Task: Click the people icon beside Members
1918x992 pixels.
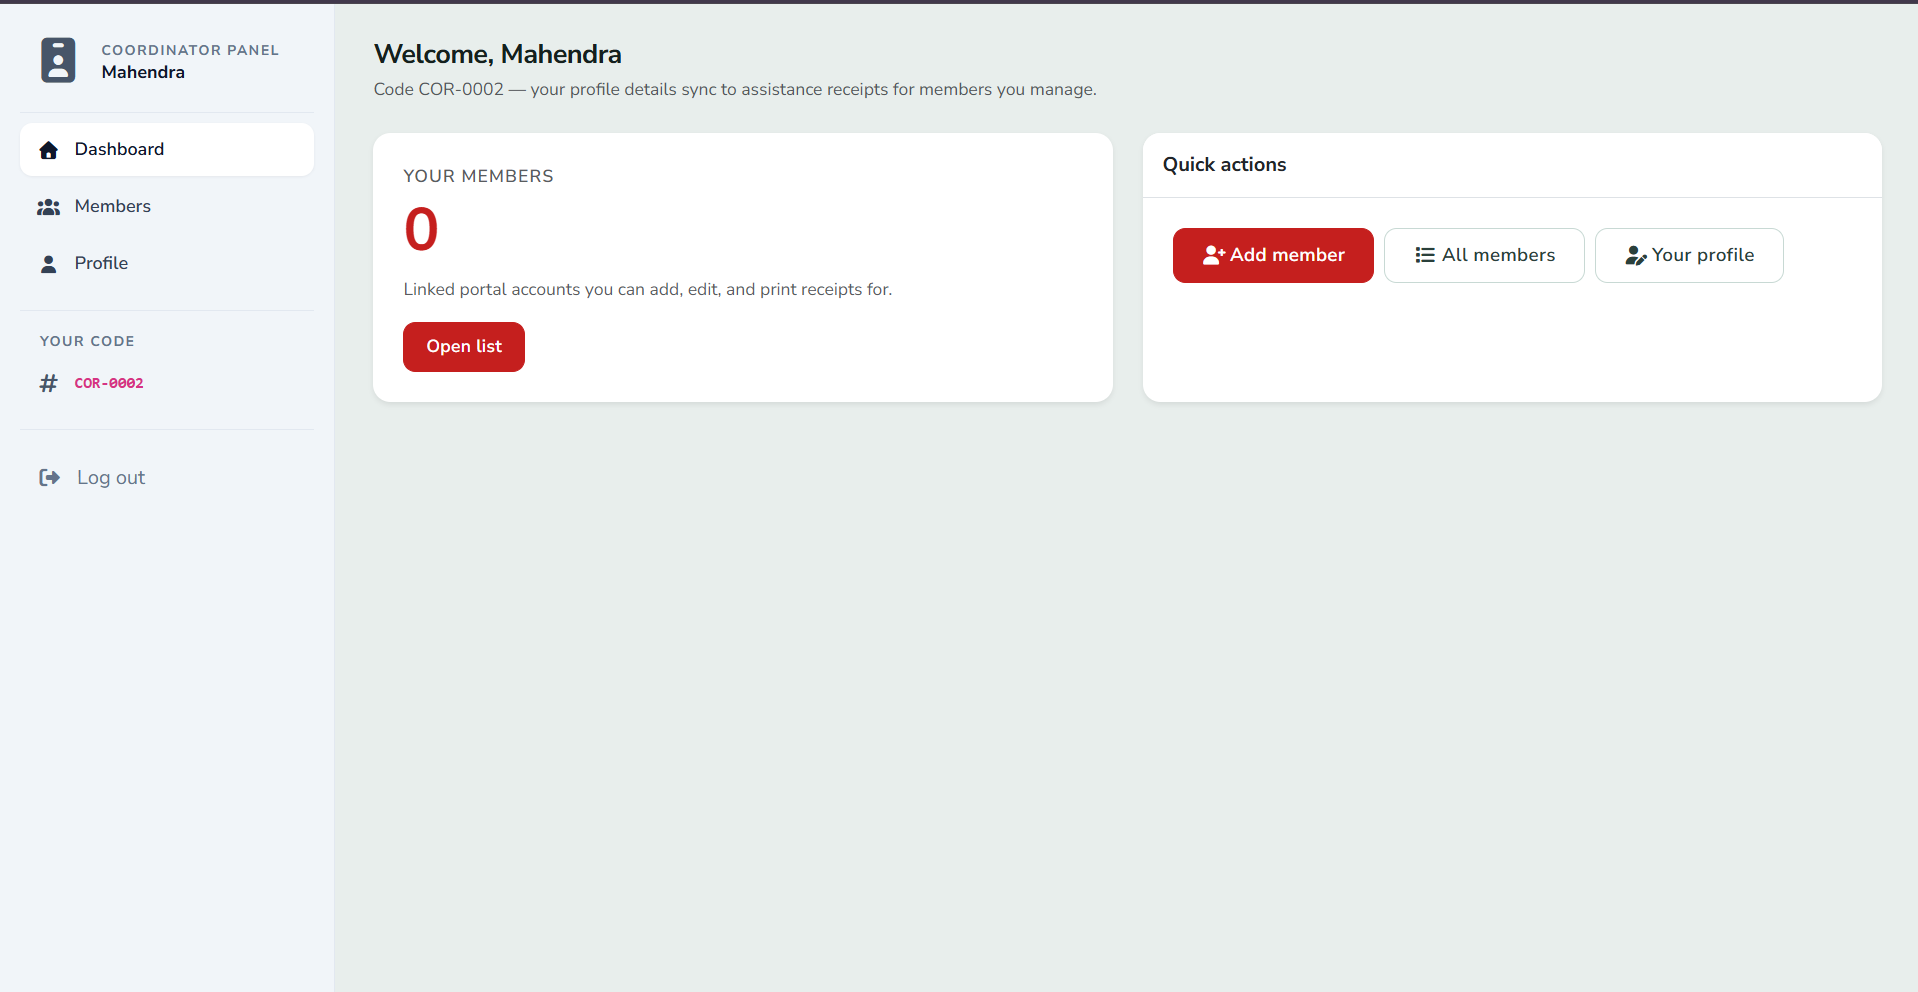Action: point(49,206)
